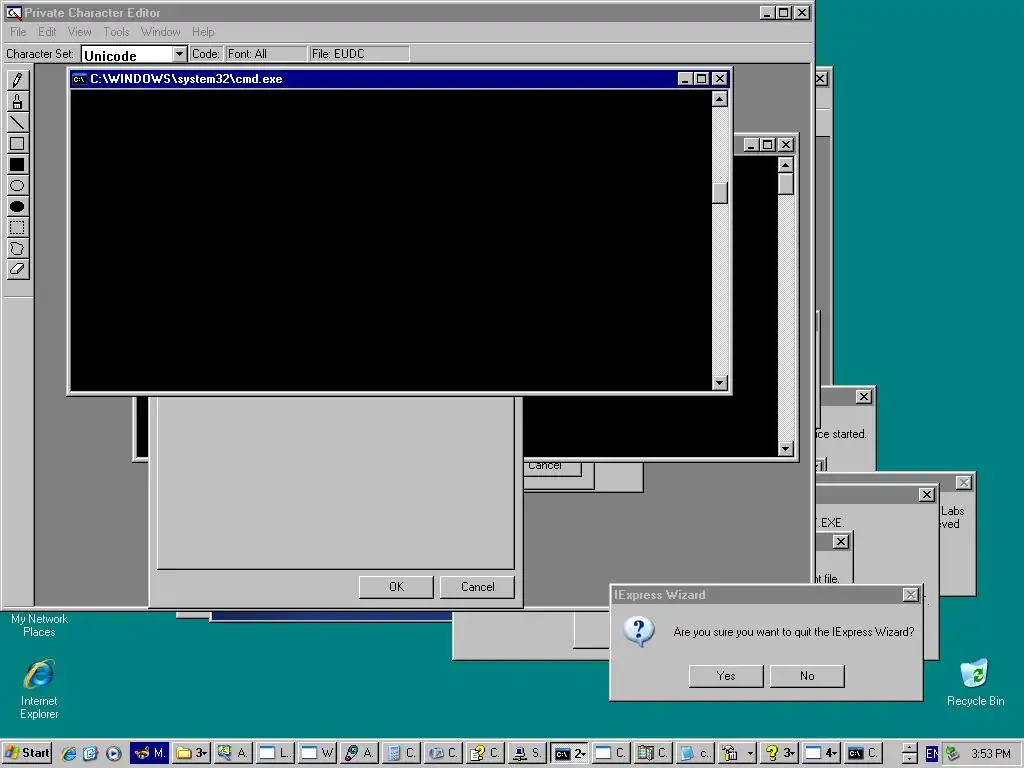Open the Help menu
Viewport: 1024px width, 768px height.
coord(203,32)
